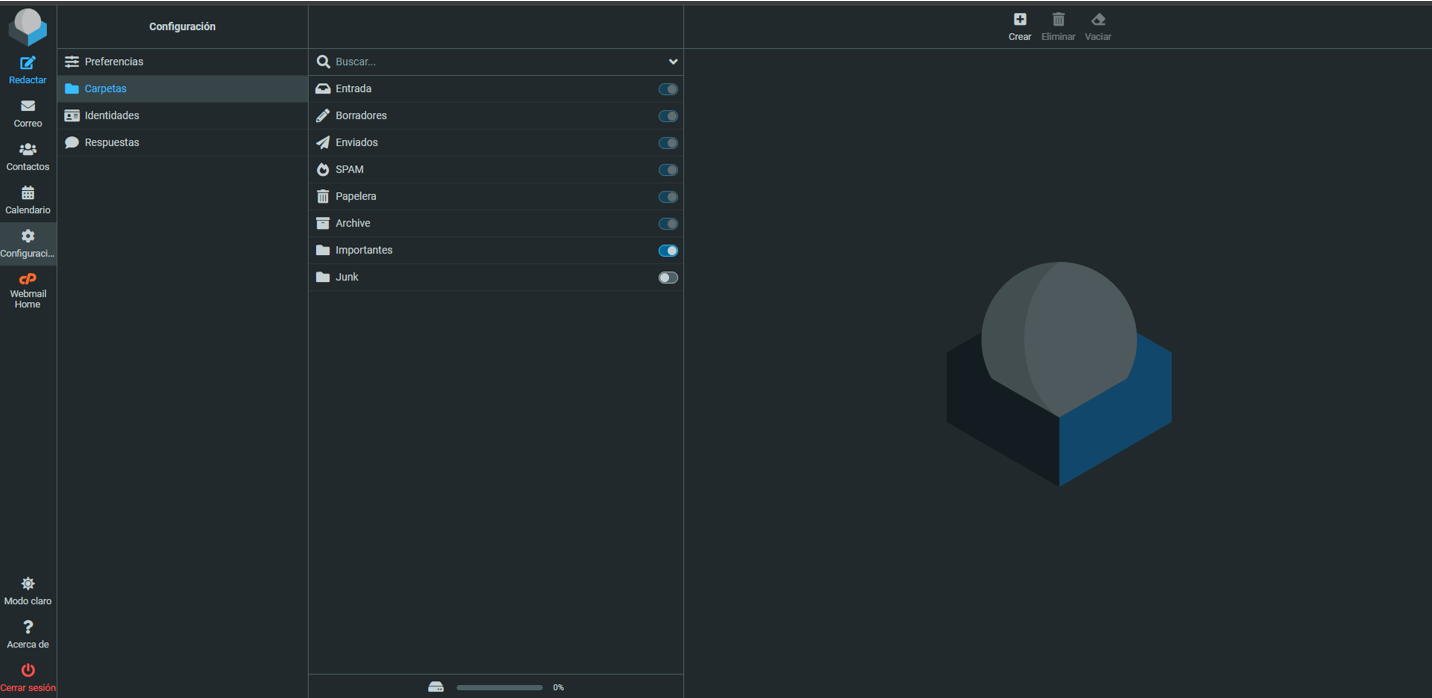Toggle subscription for Importantes folder

click(668, 251)
